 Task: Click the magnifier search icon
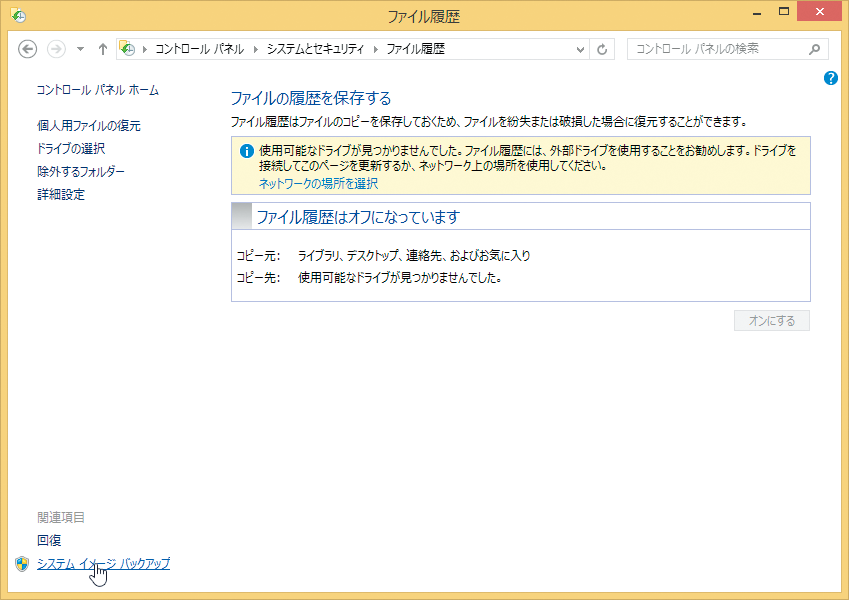point(814,49)
